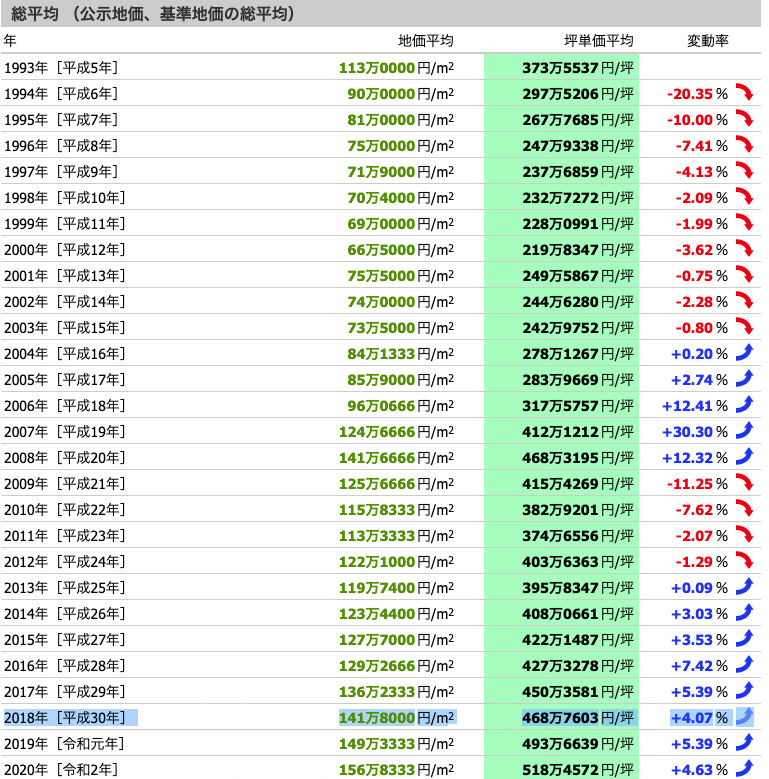Click the red down arrow in 1996年 row
The image size is (769, 779).
744,145
